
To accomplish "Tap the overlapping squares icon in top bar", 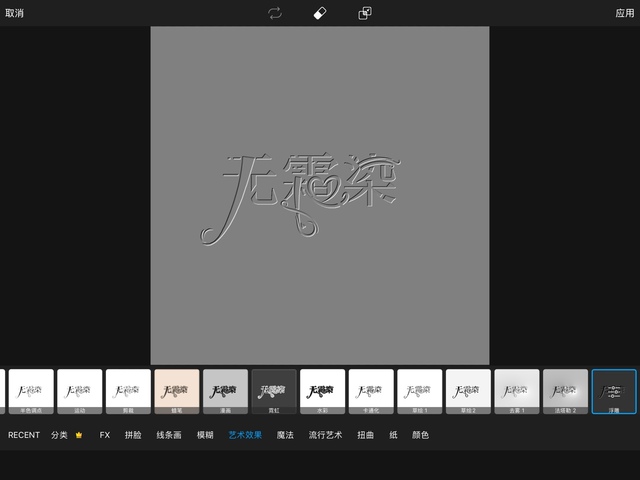I will click(365, 13).
